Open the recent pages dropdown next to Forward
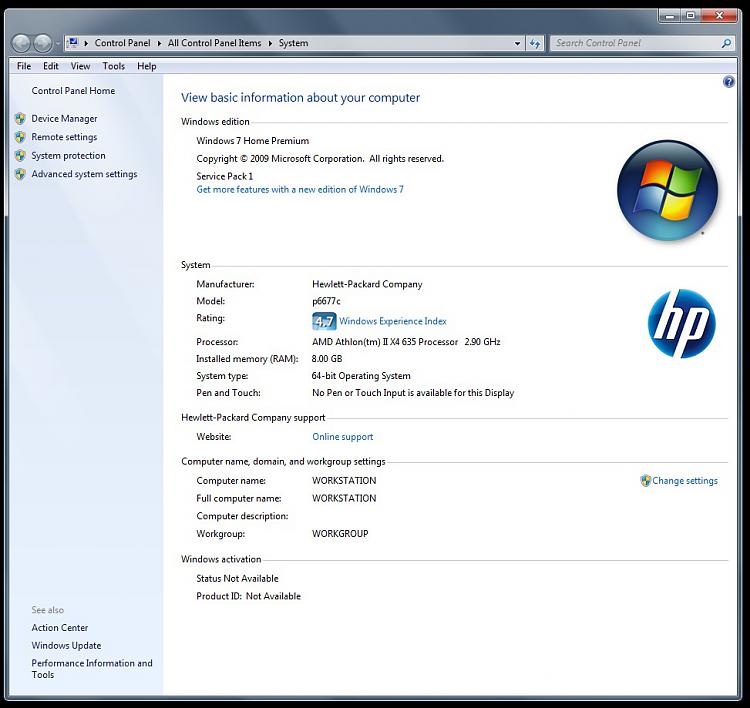Viewport: 750px width, 708px height. click(x=57, y=43)
